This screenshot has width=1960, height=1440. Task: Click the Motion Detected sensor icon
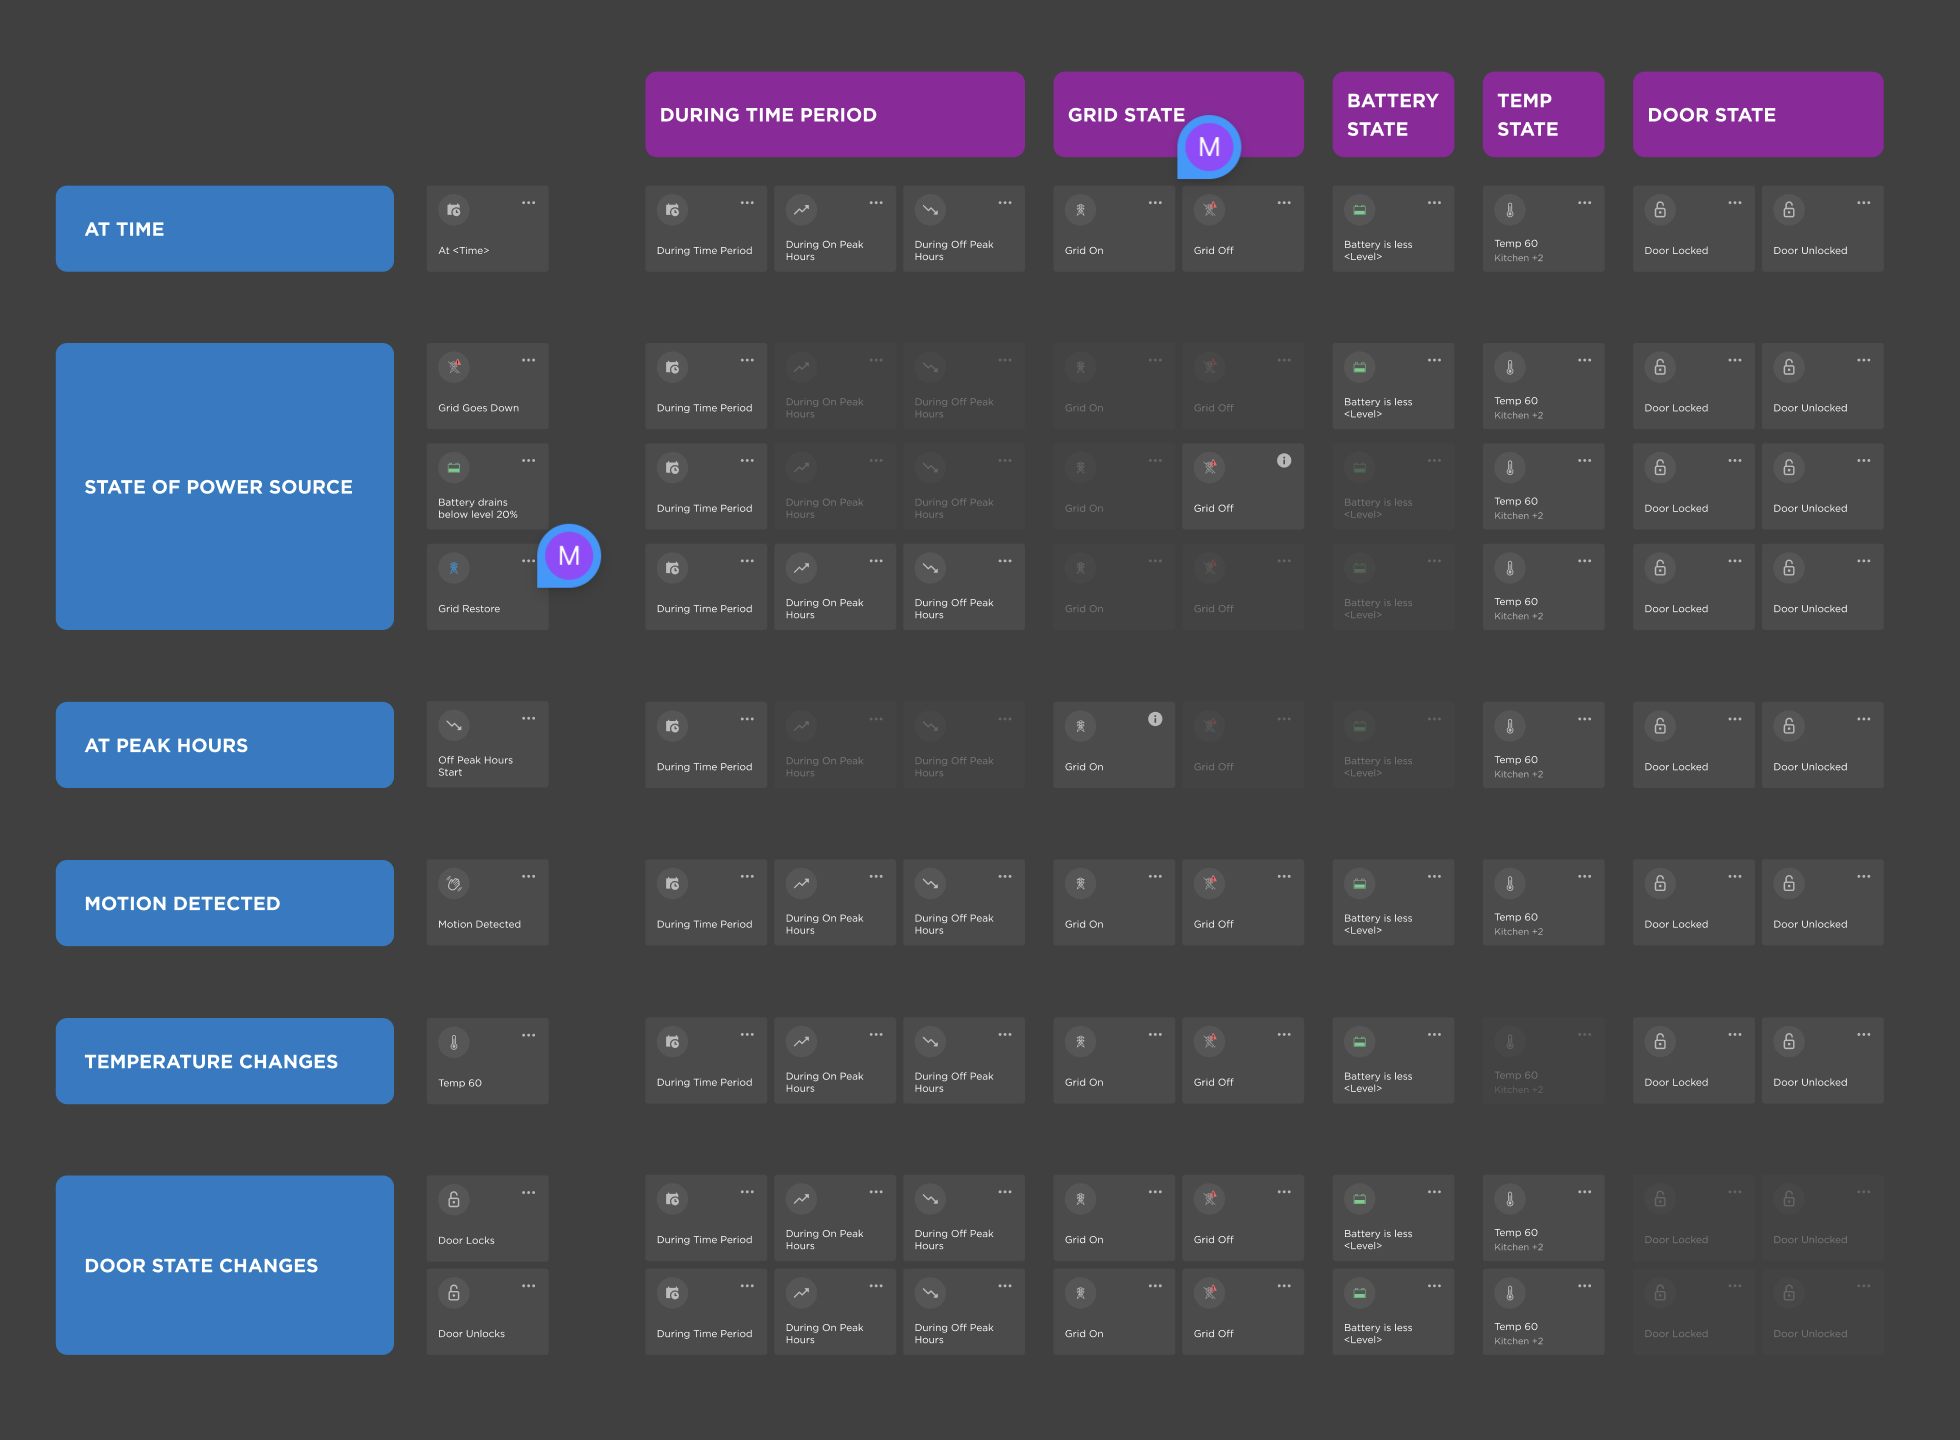[454, 884]
